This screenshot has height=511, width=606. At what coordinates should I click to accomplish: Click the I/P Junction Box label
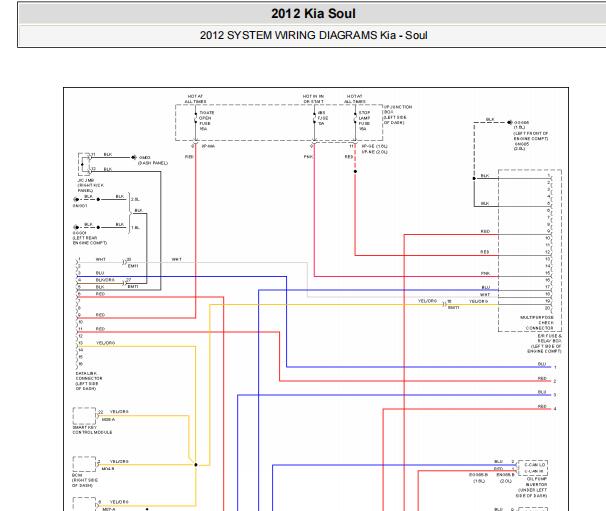(x=397, y=114)
